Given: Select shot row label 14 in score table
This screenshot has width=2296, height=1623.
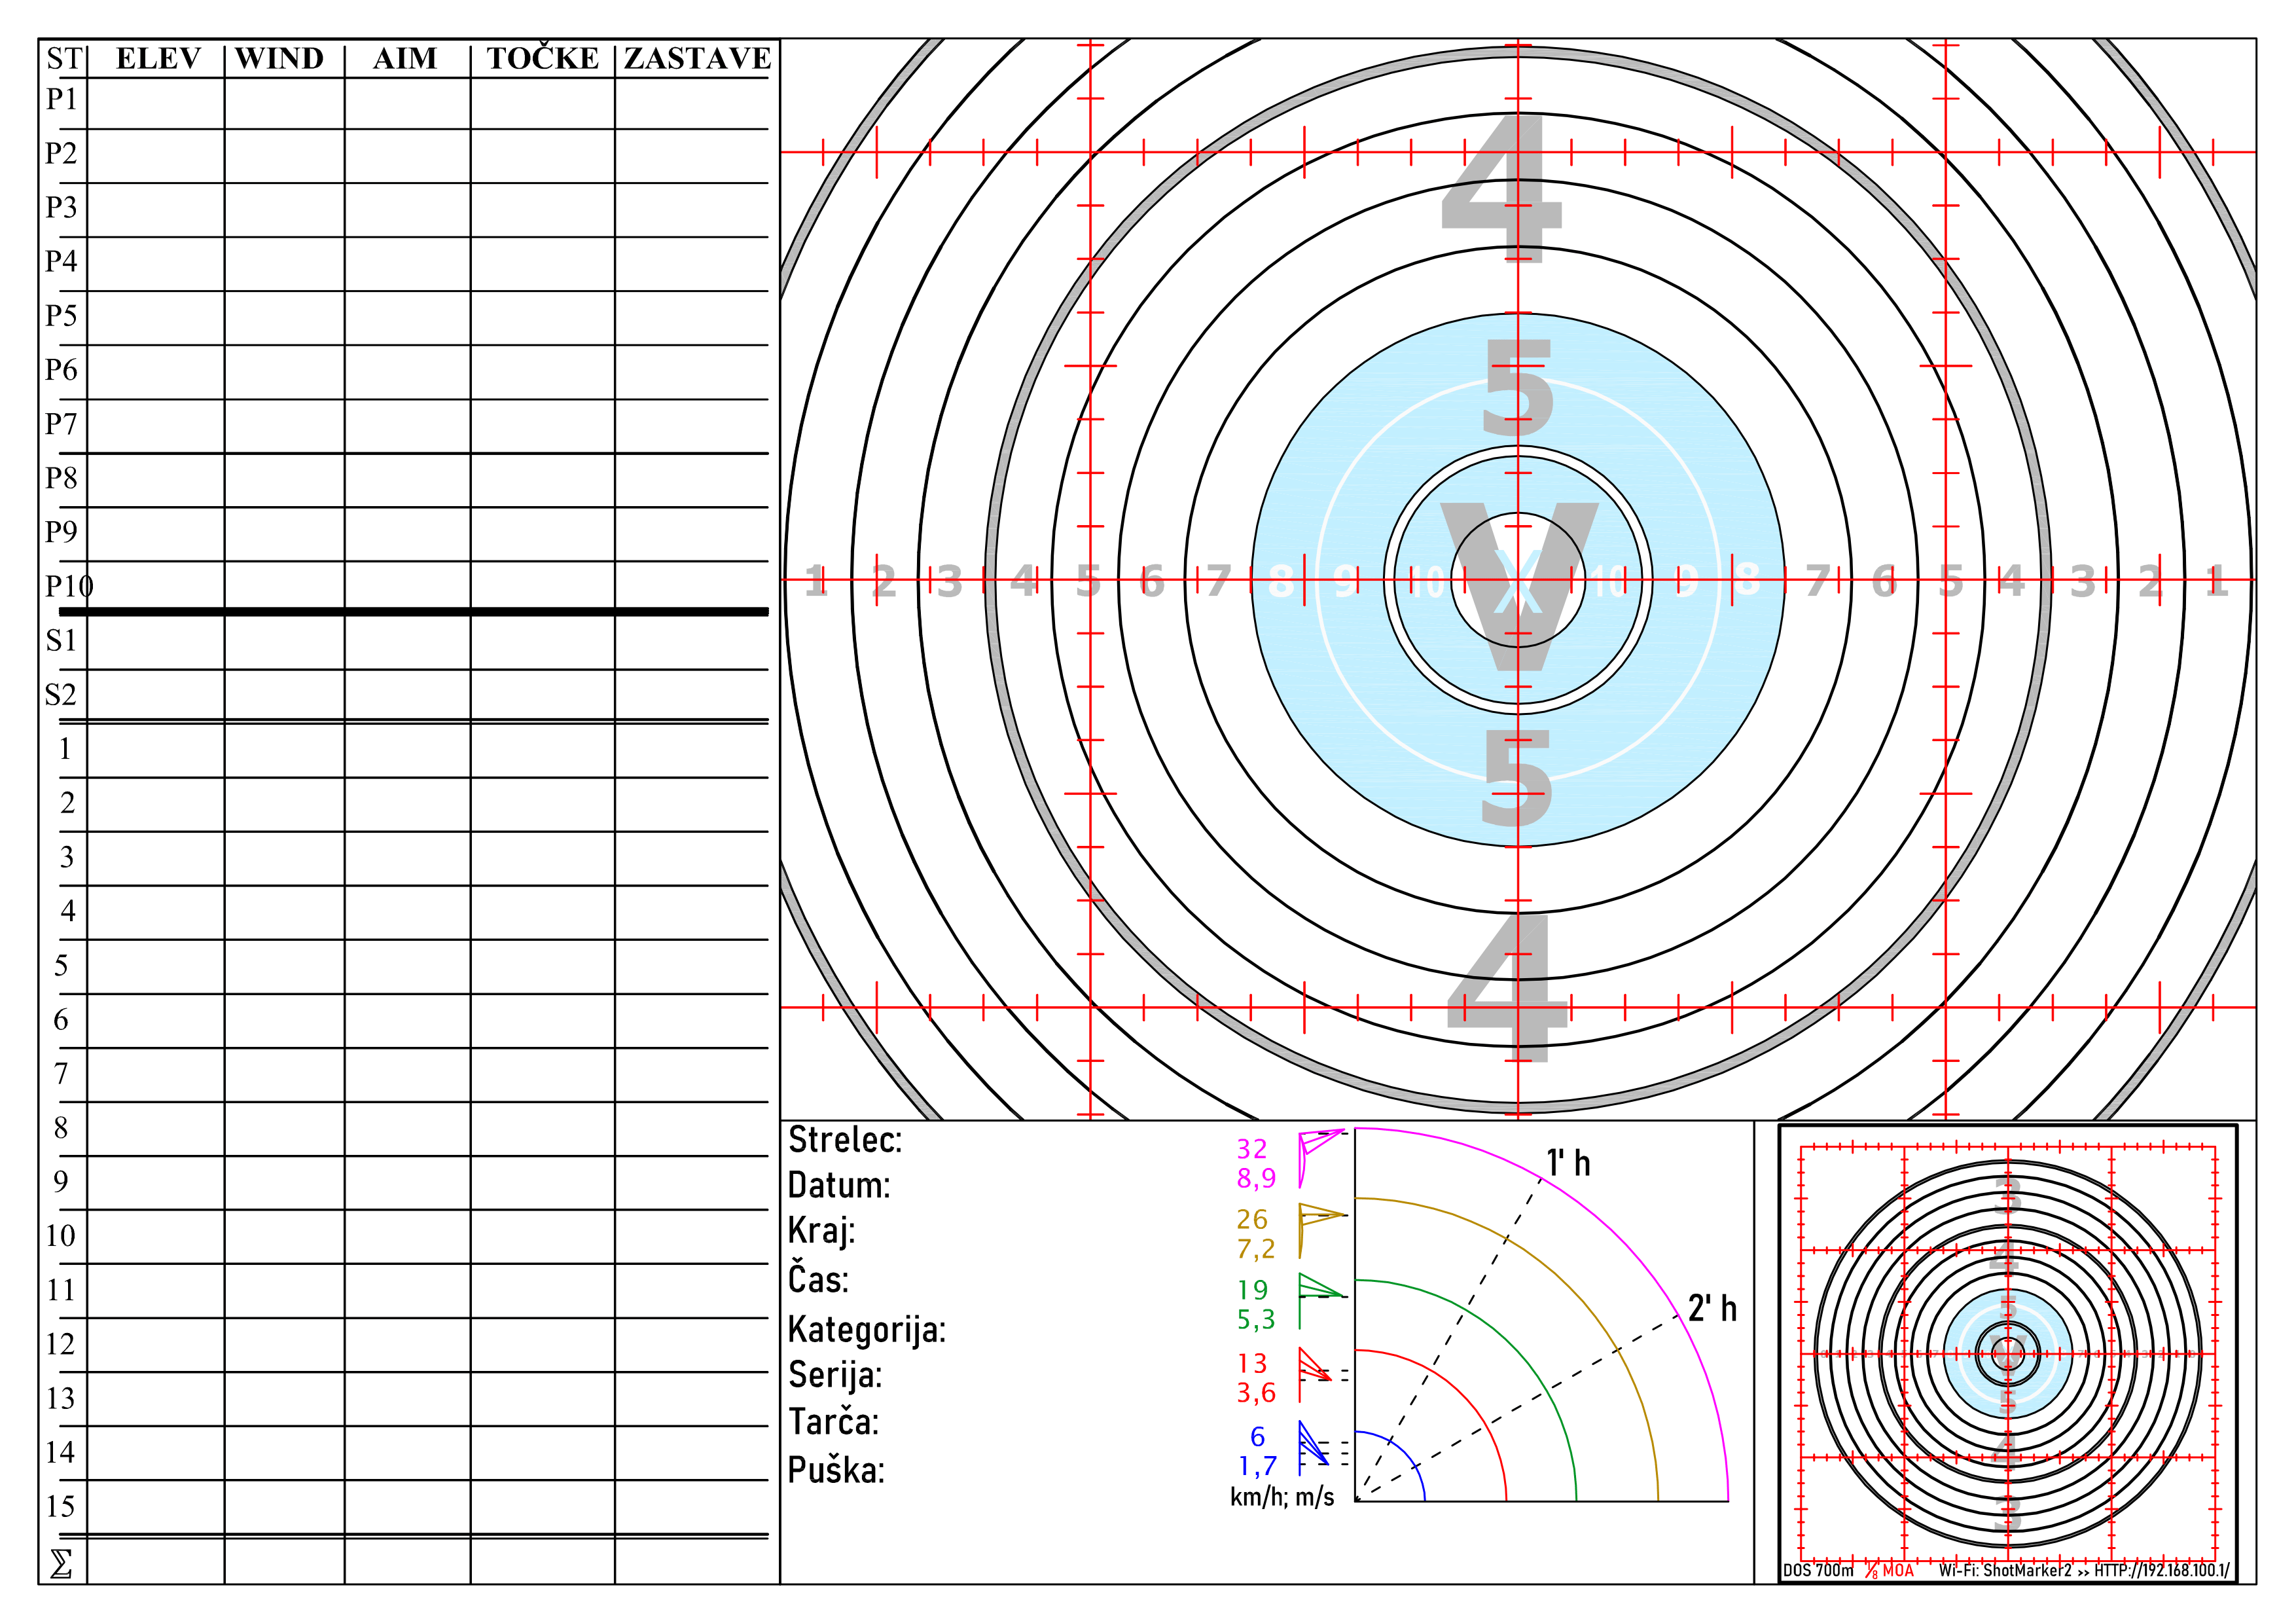Looking at the screenshot, I should (x=61, y=1452).
